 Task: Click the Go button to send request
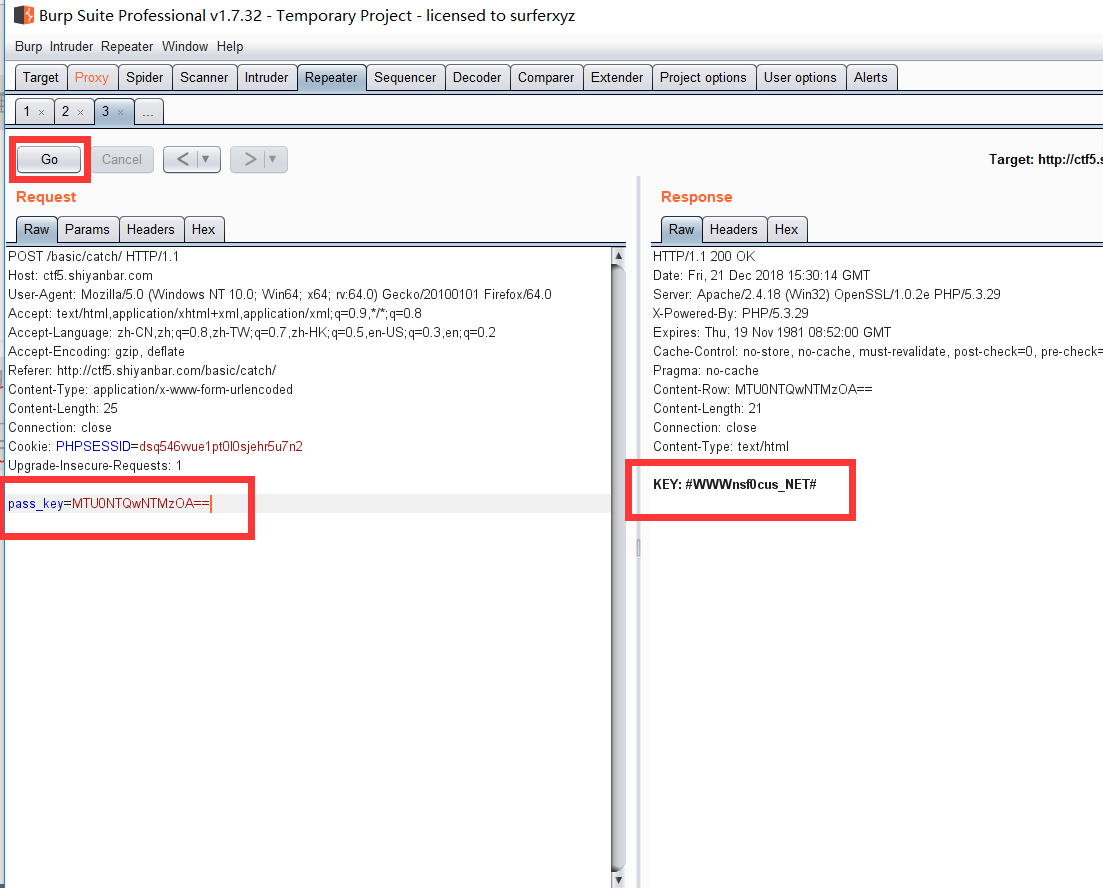[x=49, y=159]
